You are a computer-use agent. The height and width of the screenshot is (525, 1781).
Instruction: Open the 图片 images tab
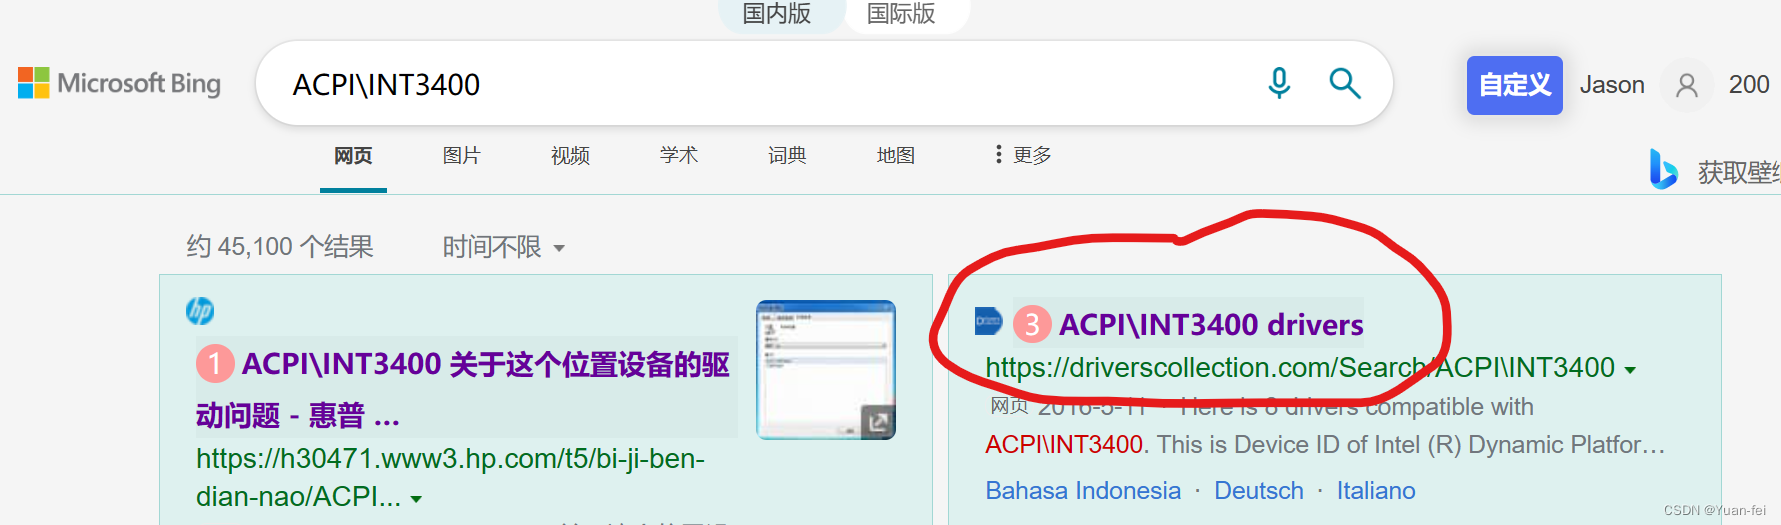point(462,156)
